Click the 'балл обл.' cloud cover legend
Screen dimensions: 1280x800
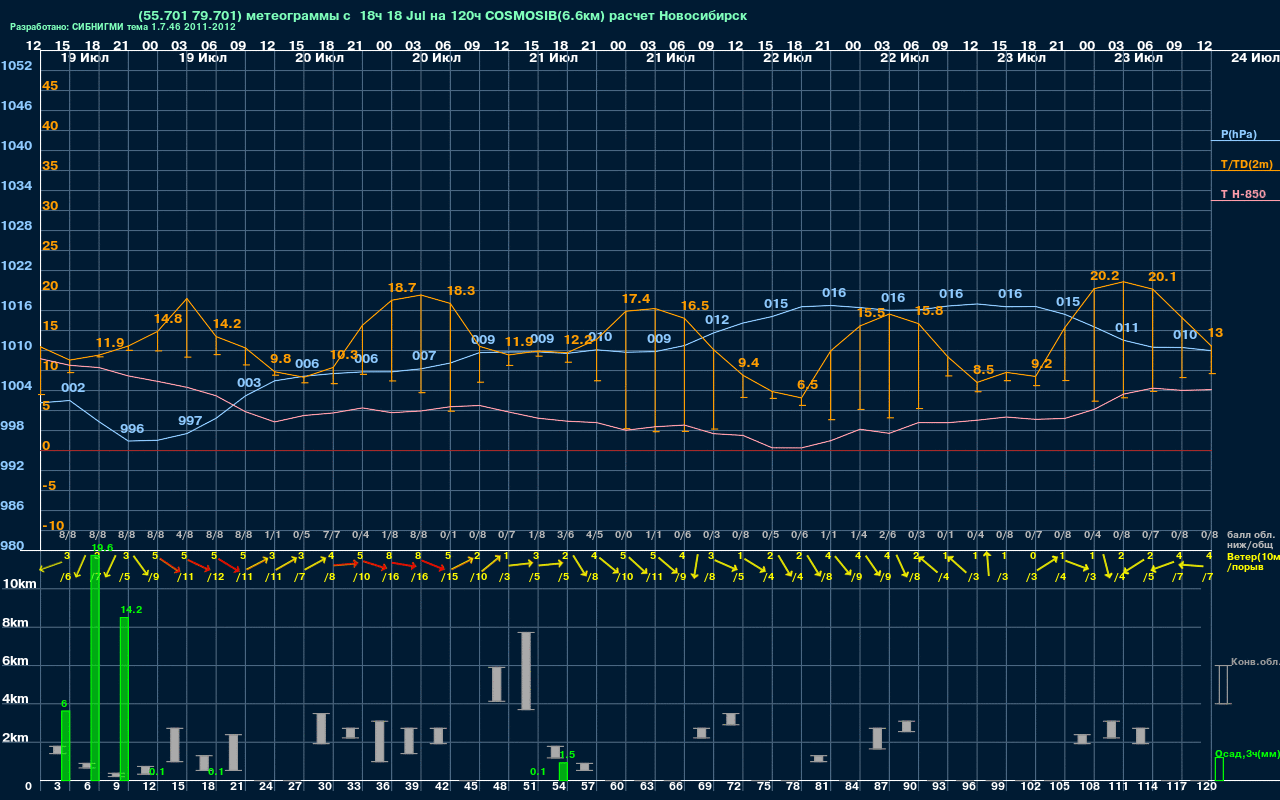(x=1249, y=535)
